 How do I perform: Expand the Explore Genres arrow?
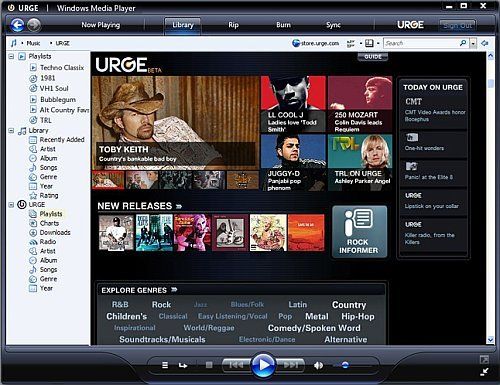coord(174,290)
